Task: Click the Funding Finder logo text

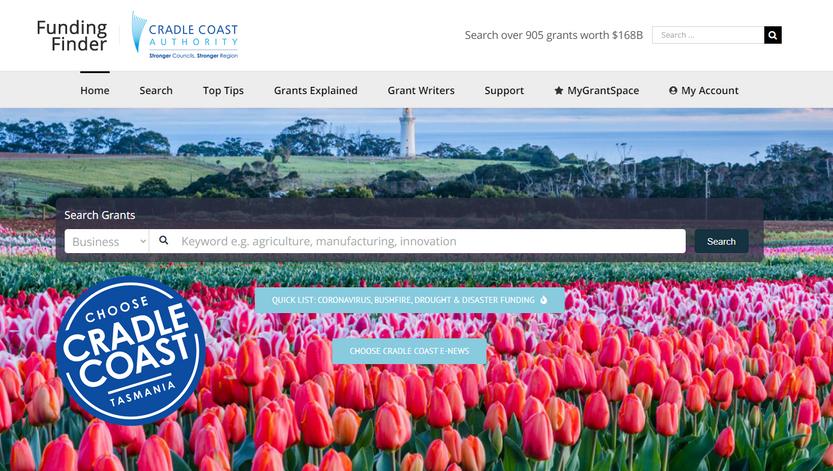Action: pos(72,36)
